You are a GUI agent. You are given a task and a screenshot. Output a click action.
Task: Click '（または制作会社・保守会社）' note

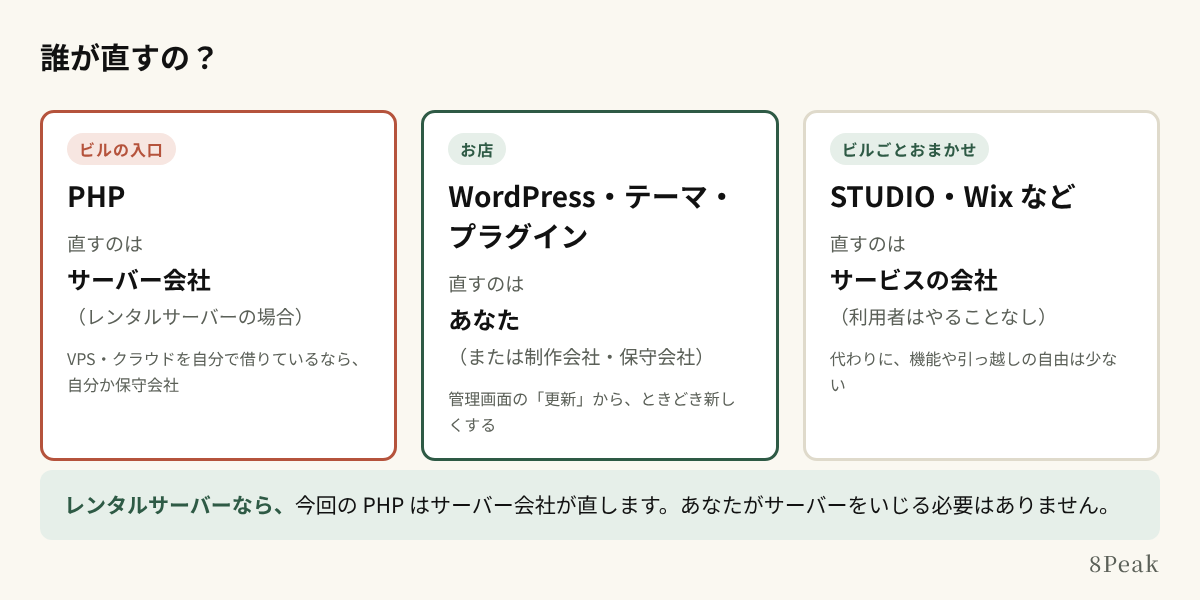click(580, 357)
